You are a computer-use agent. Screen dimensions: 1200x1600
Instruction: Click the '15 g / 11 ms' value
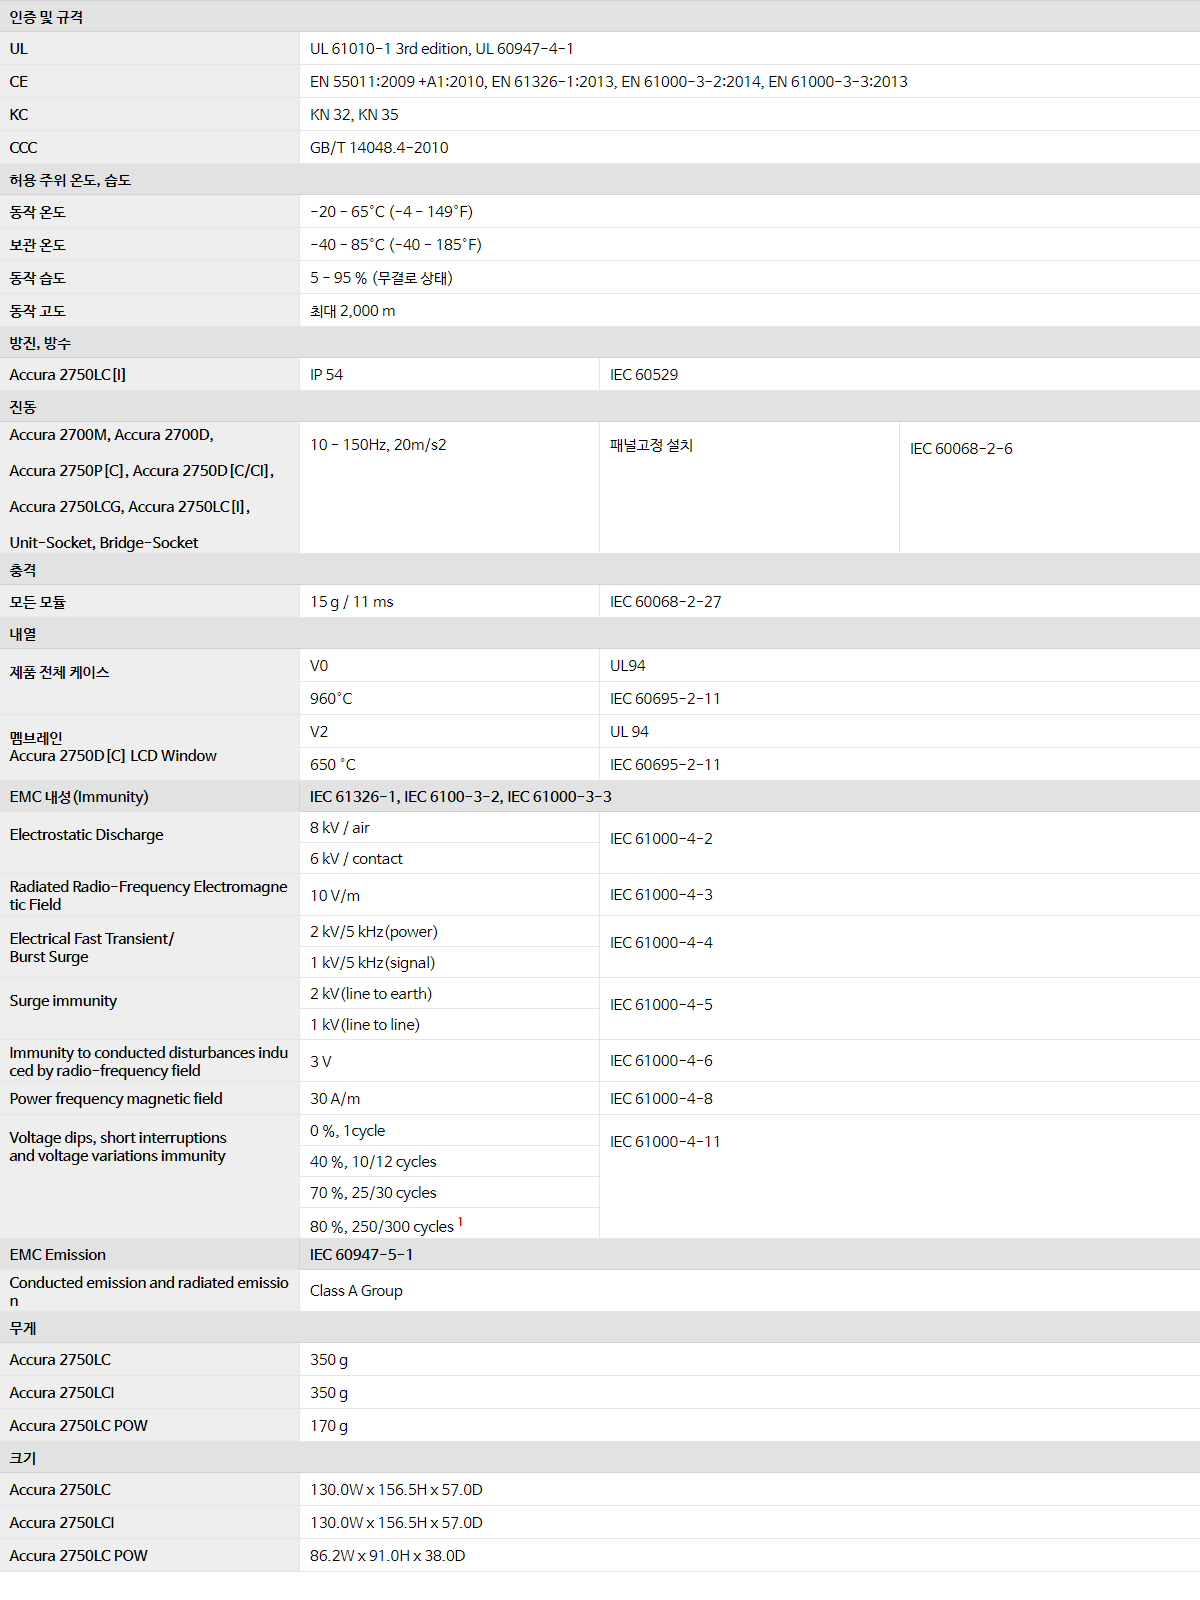(352, 602)
